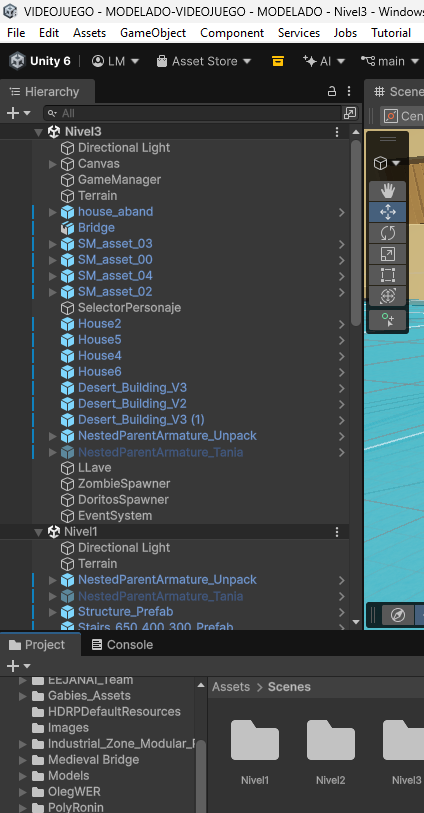Click the Unity 6 logo button
This screenshot has width=424, height=813.
(x=40, y=61)
